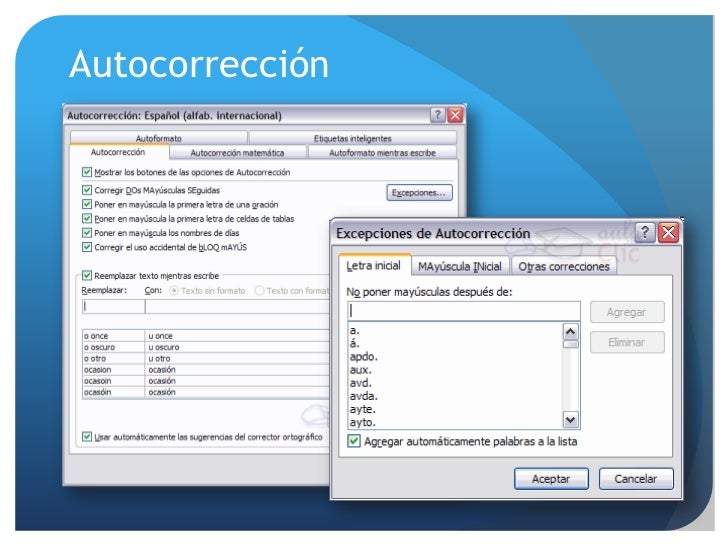Switch to the Letra inicial tab
728x546 pixels.
click(x=373, y=266)
